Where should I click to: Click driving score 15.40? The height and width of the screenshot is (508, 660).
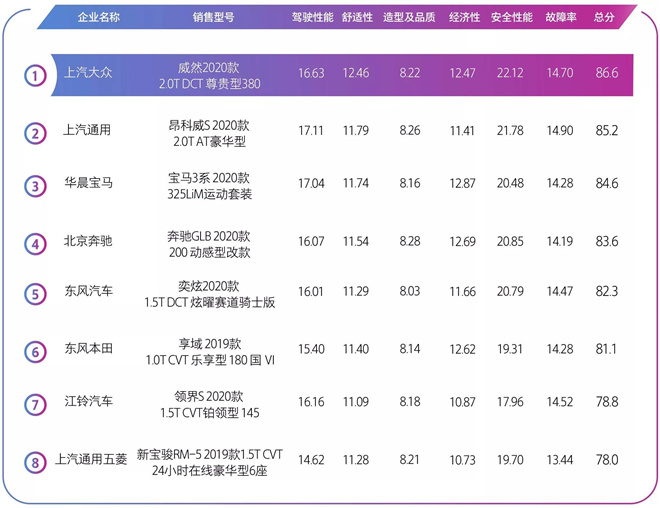tap(311, 349)
